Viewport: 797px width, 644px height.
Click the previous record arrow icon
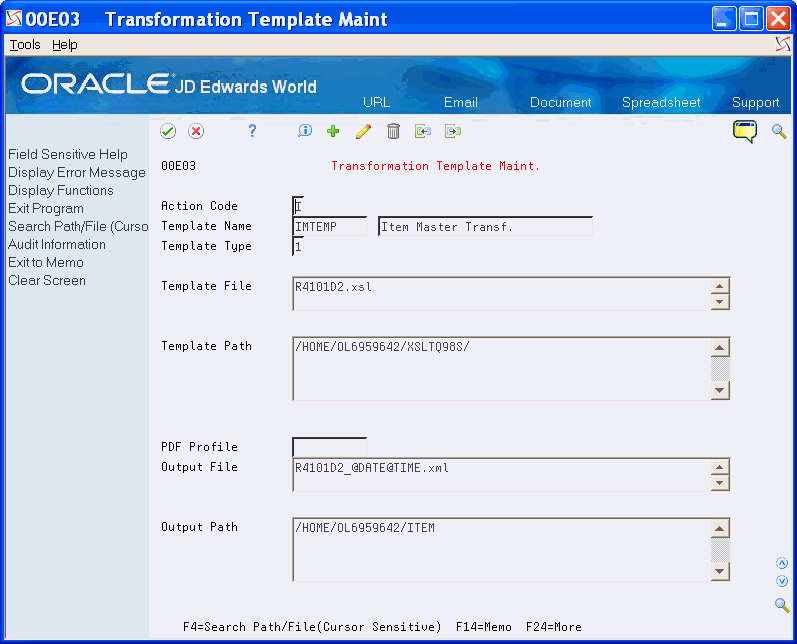pos(422,131)
